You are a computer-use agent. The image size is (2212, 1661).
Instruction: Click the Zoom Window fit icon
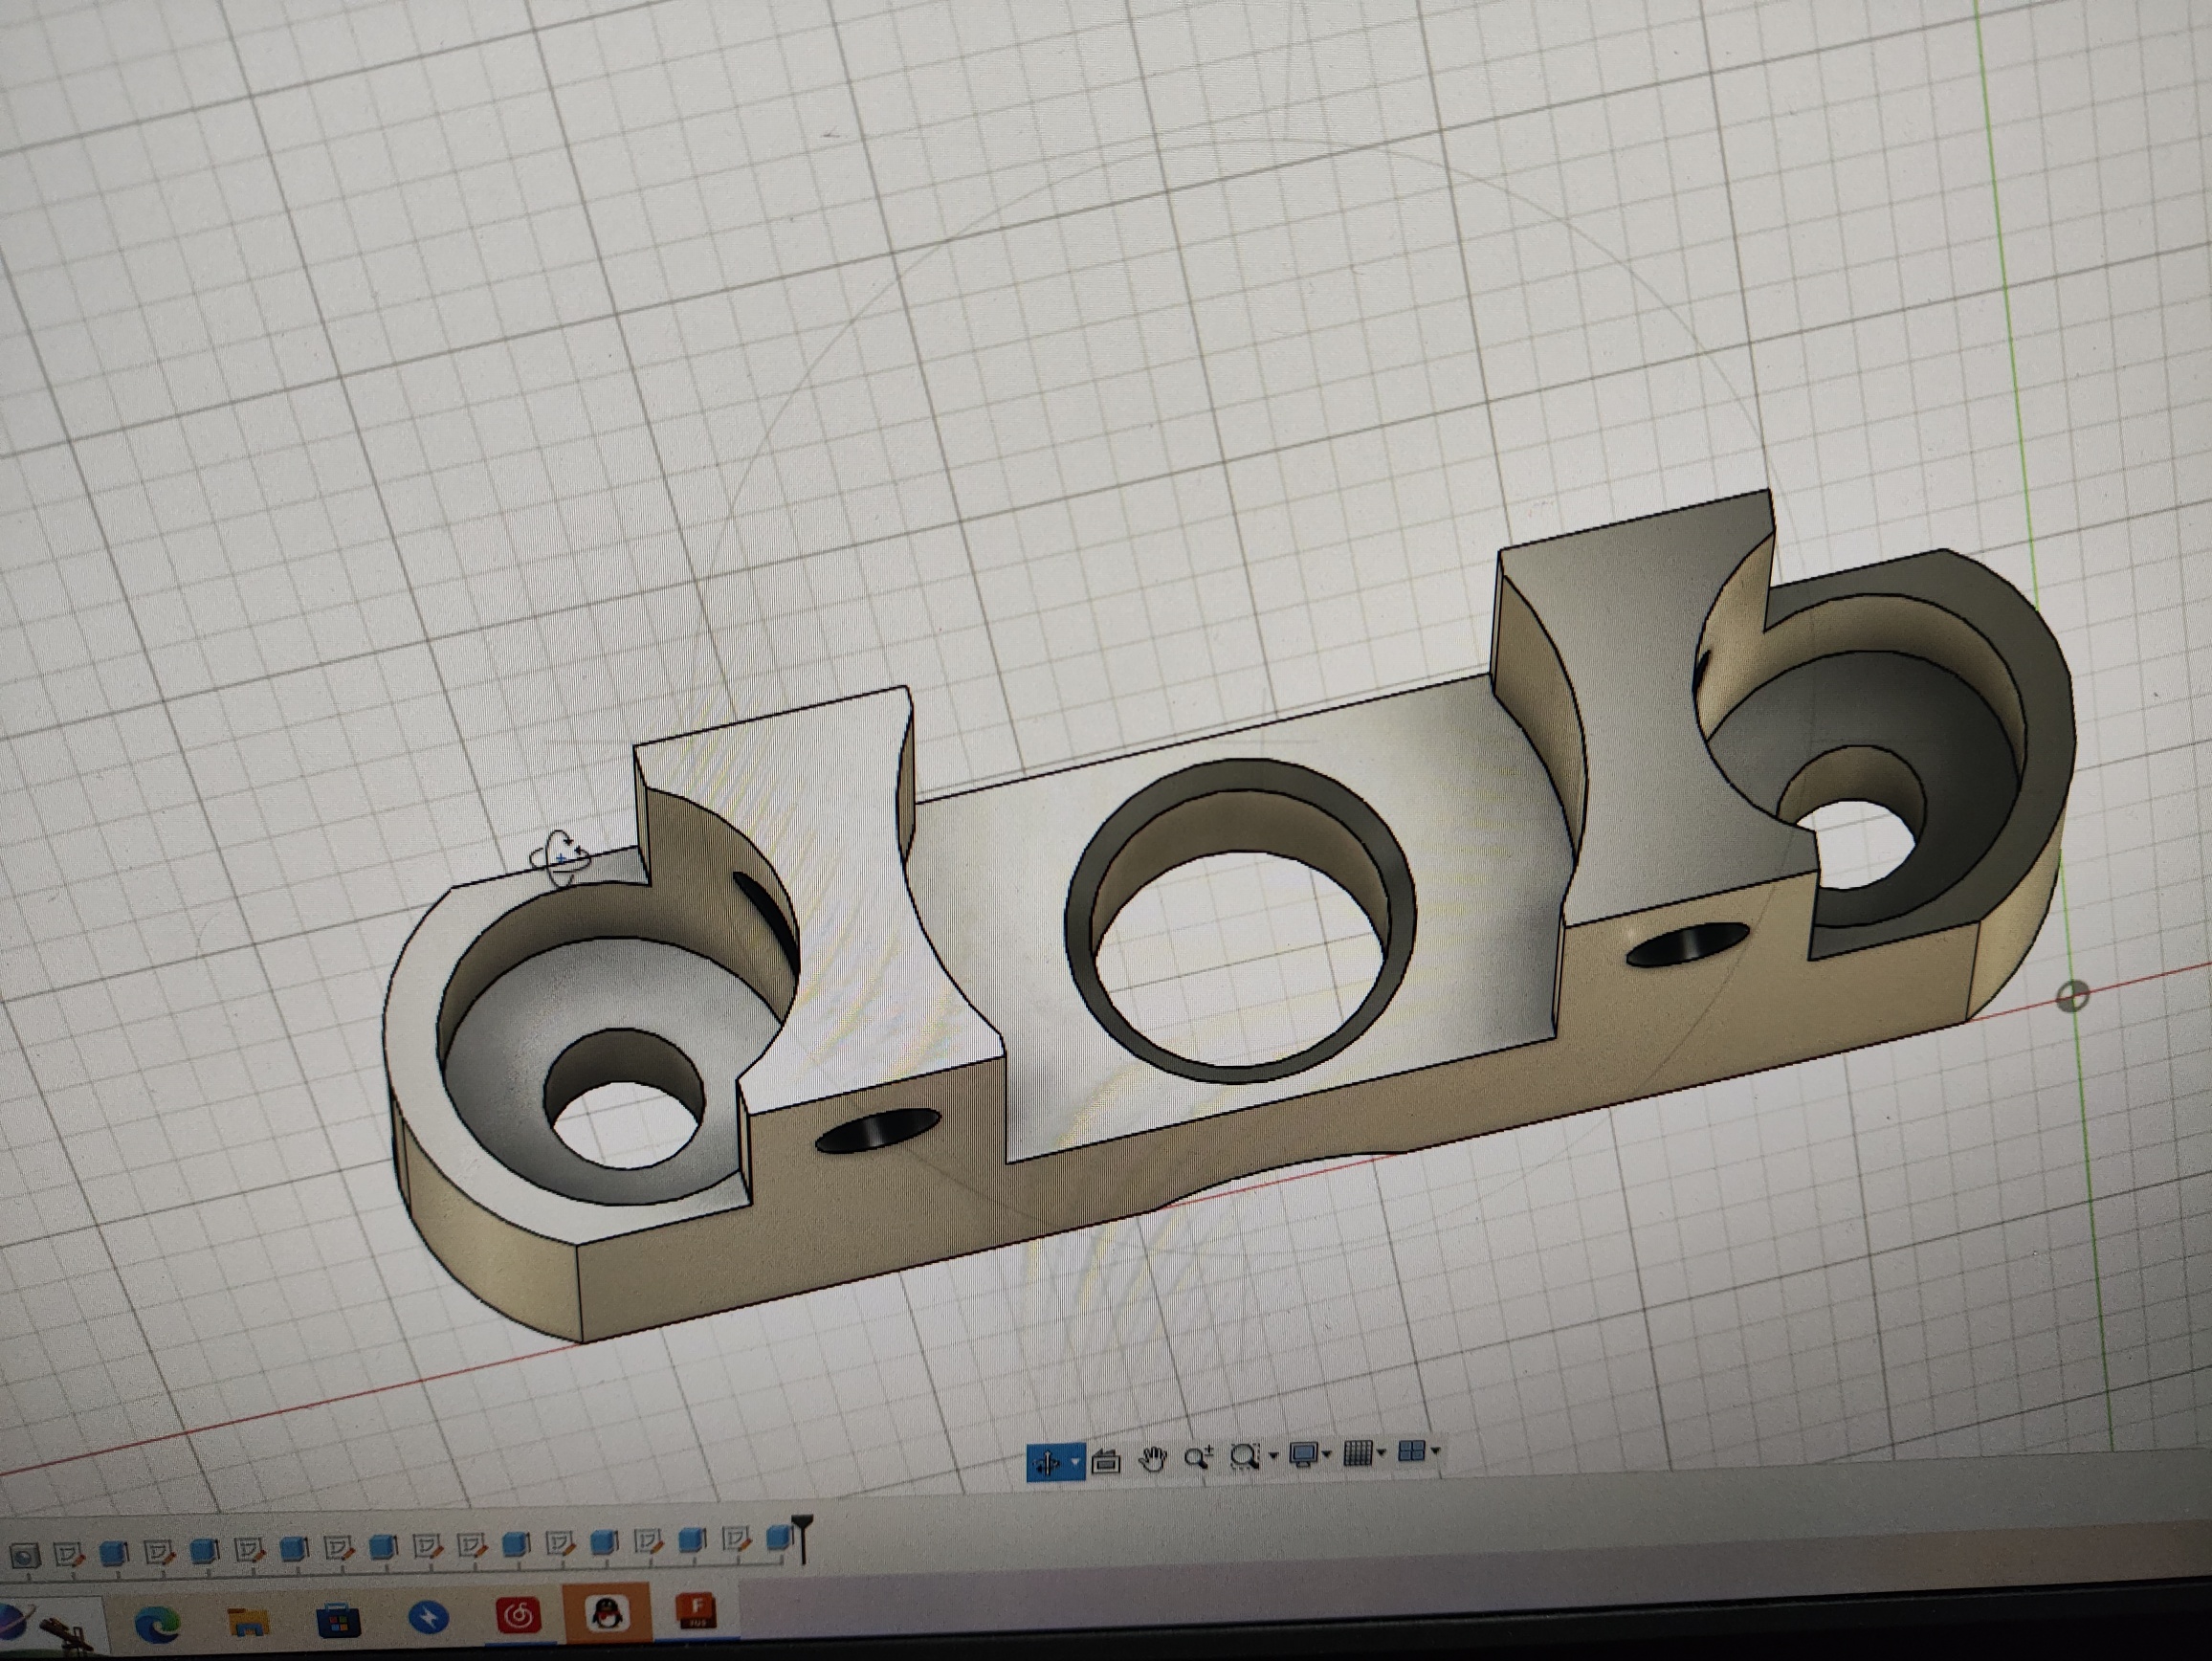1244,1457
